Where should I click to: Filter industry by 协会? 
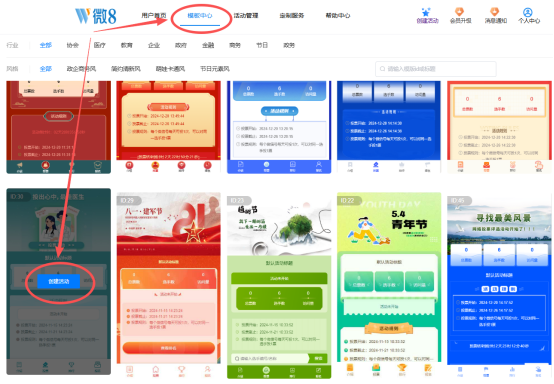pos(72,45)
